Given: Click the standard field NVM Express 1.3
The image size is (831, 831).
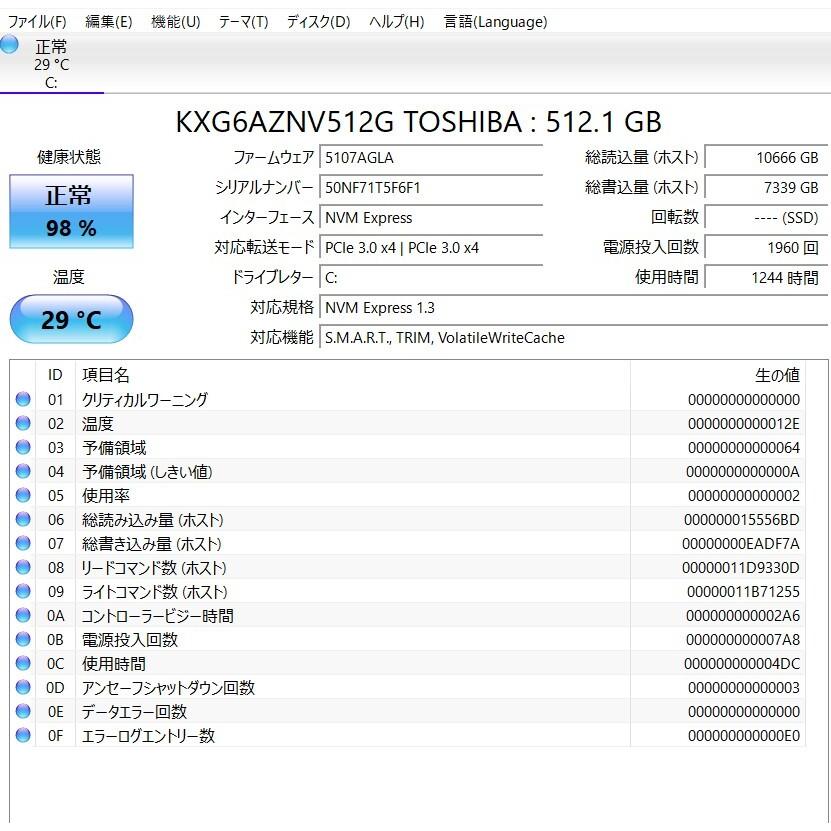Looking at the screenshot, I should (573, 307).
